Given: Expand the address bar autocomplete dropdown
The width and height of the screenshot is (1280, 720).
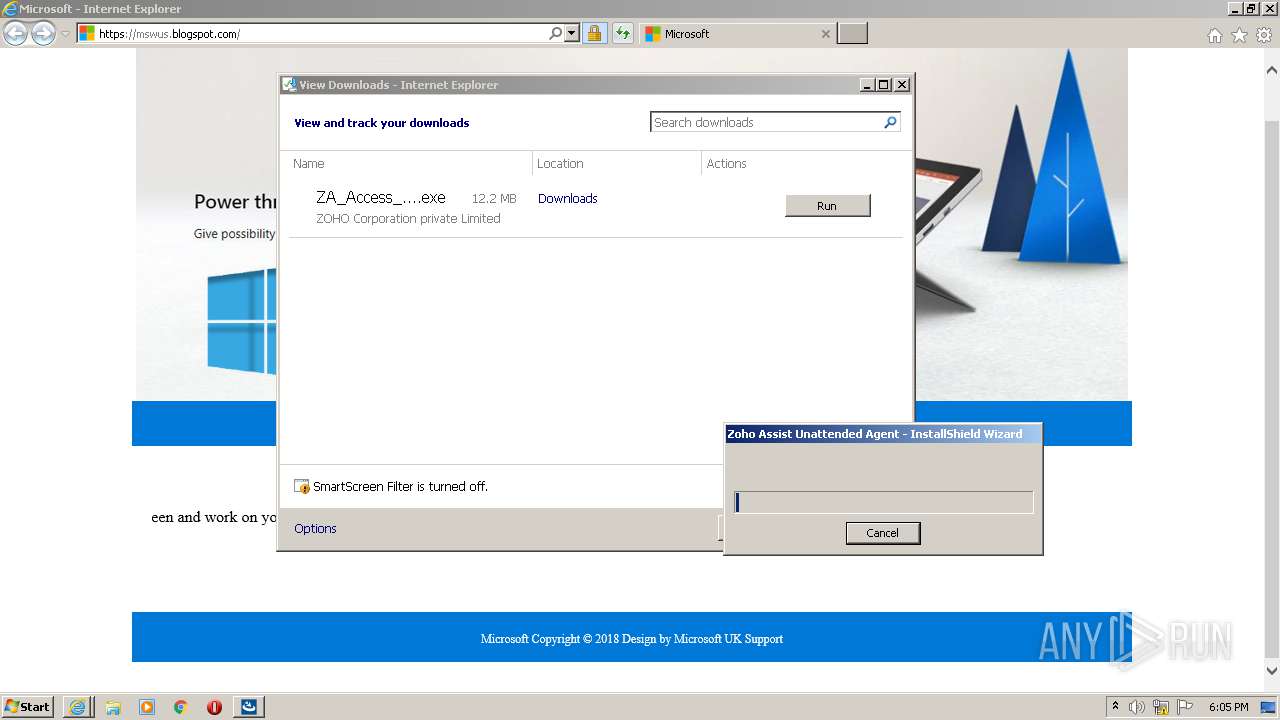Looking at the screenshot, I should [572, 34].
